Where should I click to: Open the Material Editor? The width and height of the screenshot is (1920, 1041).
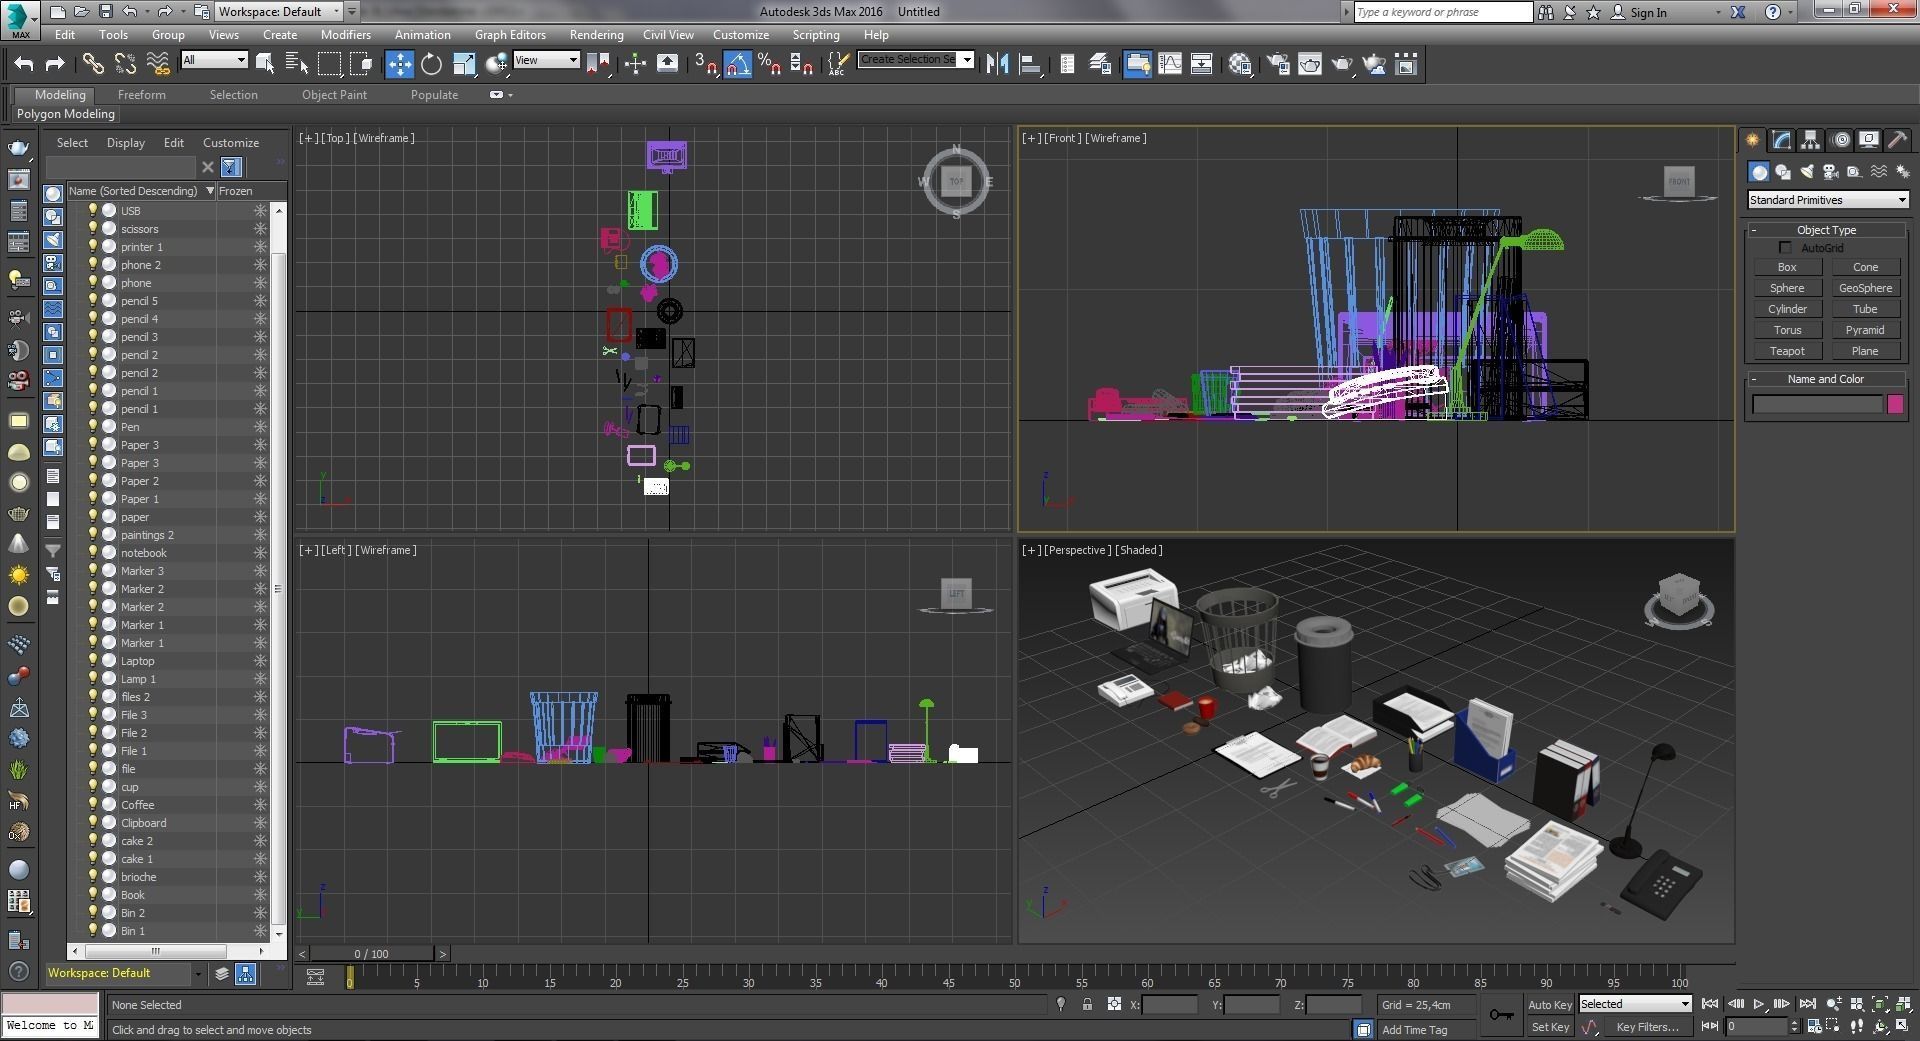[1240, 64]
